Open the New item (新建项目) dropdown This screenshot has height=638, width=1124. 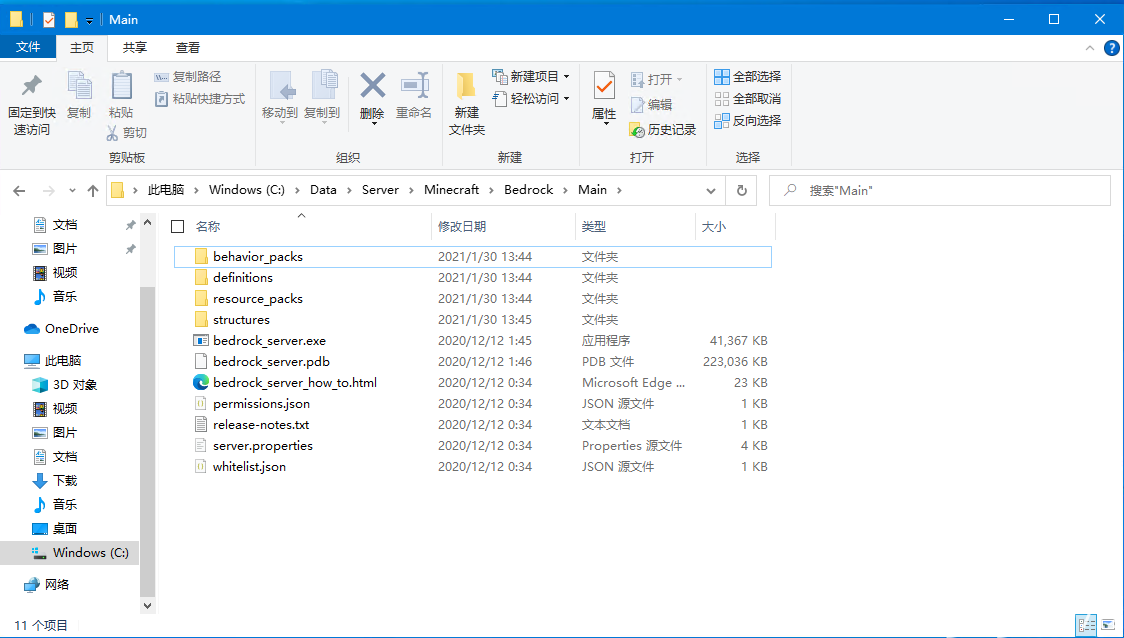pos(531,77)
